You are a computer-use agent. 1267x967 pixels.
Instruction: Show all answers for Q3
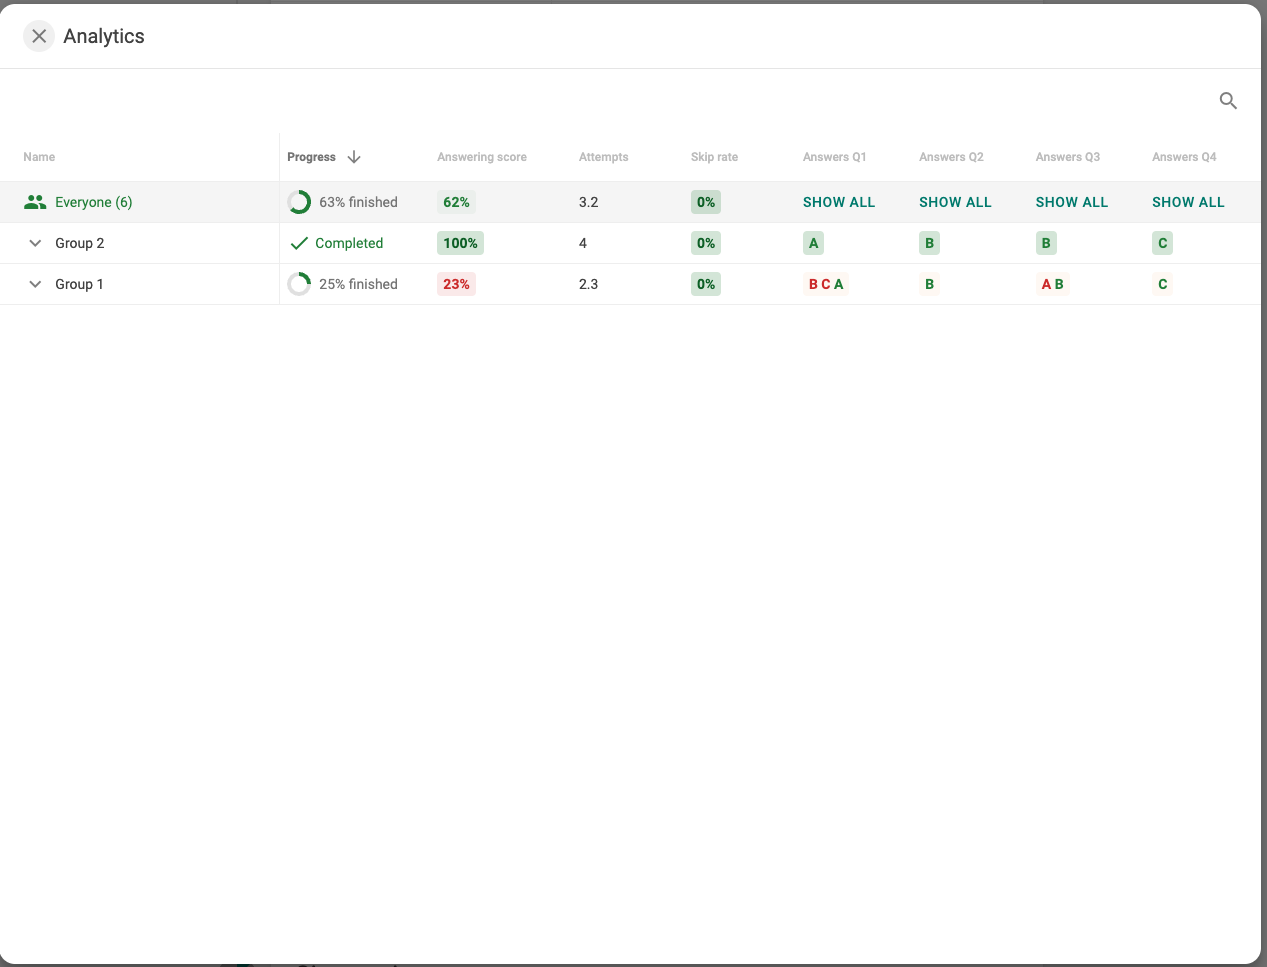(1072, 202)
